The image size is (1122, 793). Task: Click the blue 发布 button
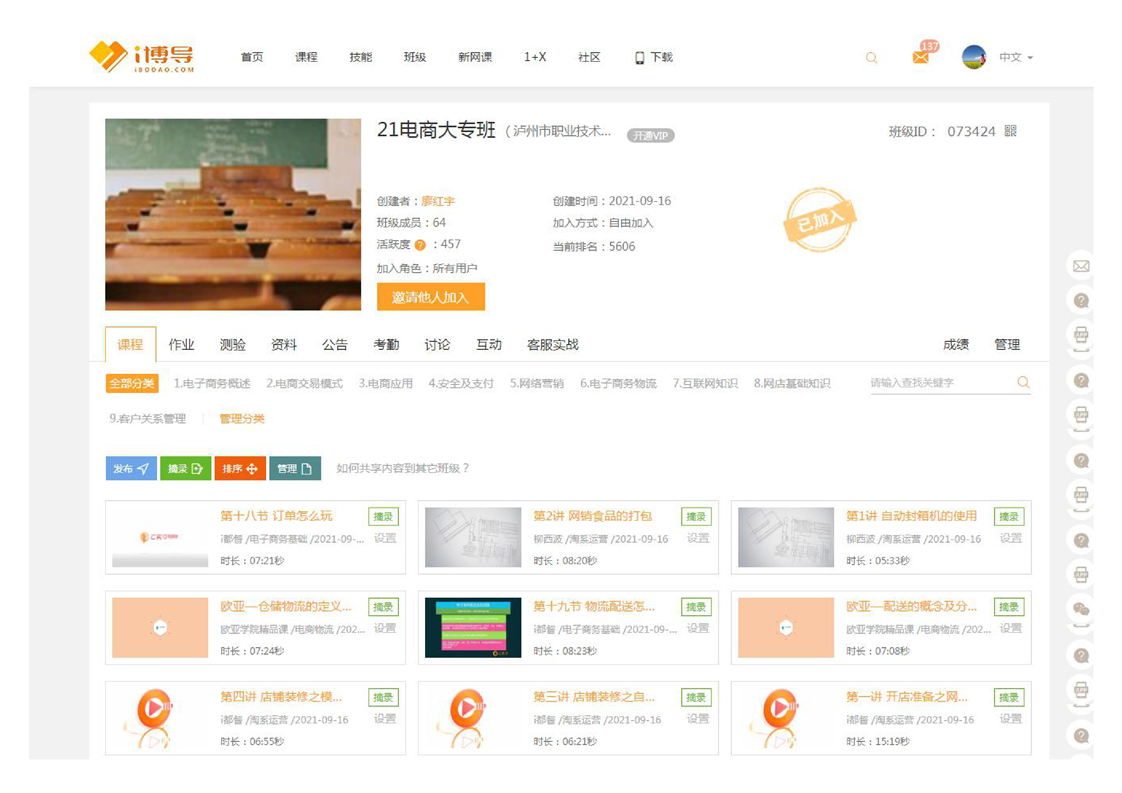click(x=131, y=468)
